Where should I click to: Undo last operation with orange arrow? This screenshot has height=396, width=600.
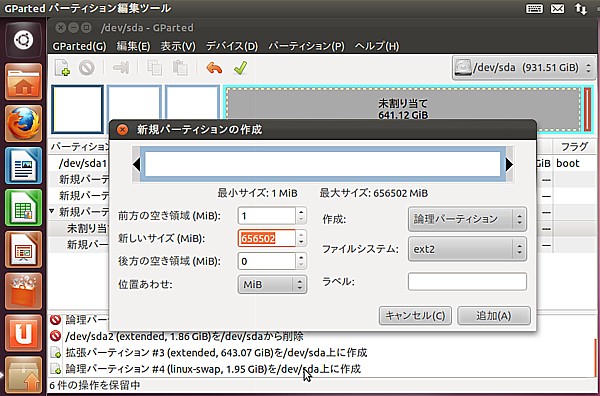coord(214,68)
